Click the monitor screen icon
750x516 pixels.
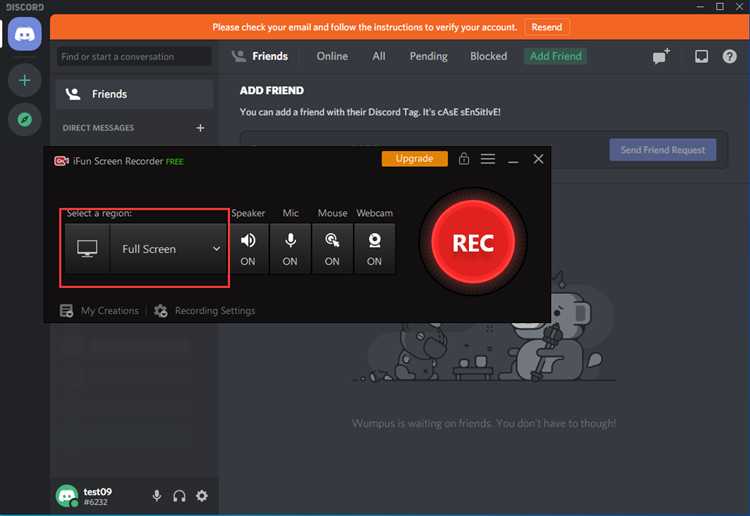click(87, 249)
